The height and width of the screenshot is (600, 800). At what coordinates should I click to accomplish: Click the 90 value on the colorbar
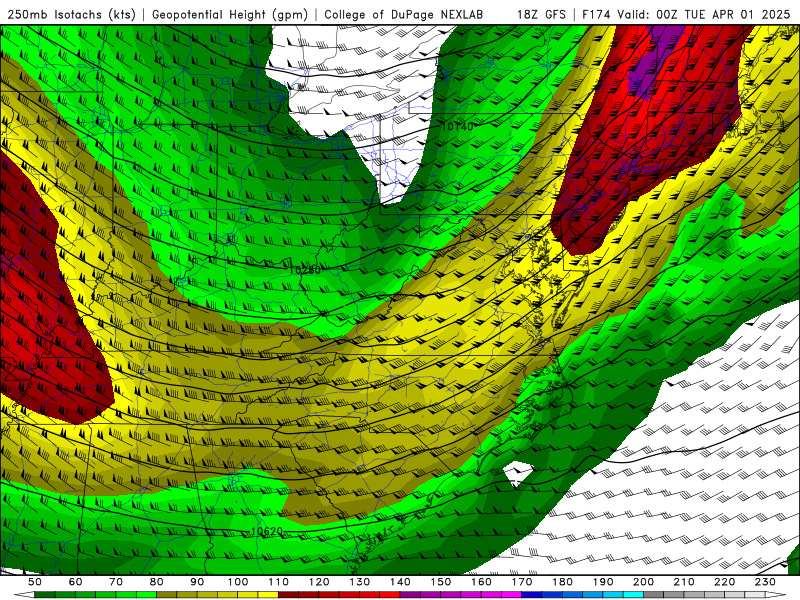197,582
